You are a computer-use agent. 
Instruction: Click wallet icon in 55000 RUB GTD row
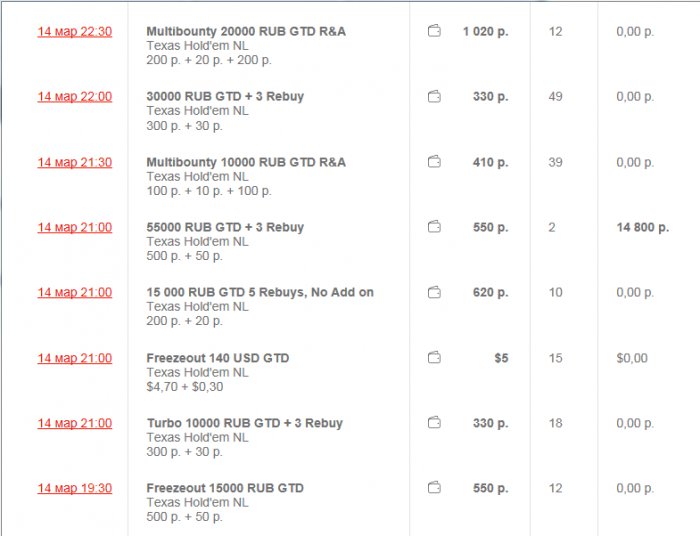(434, 227)
